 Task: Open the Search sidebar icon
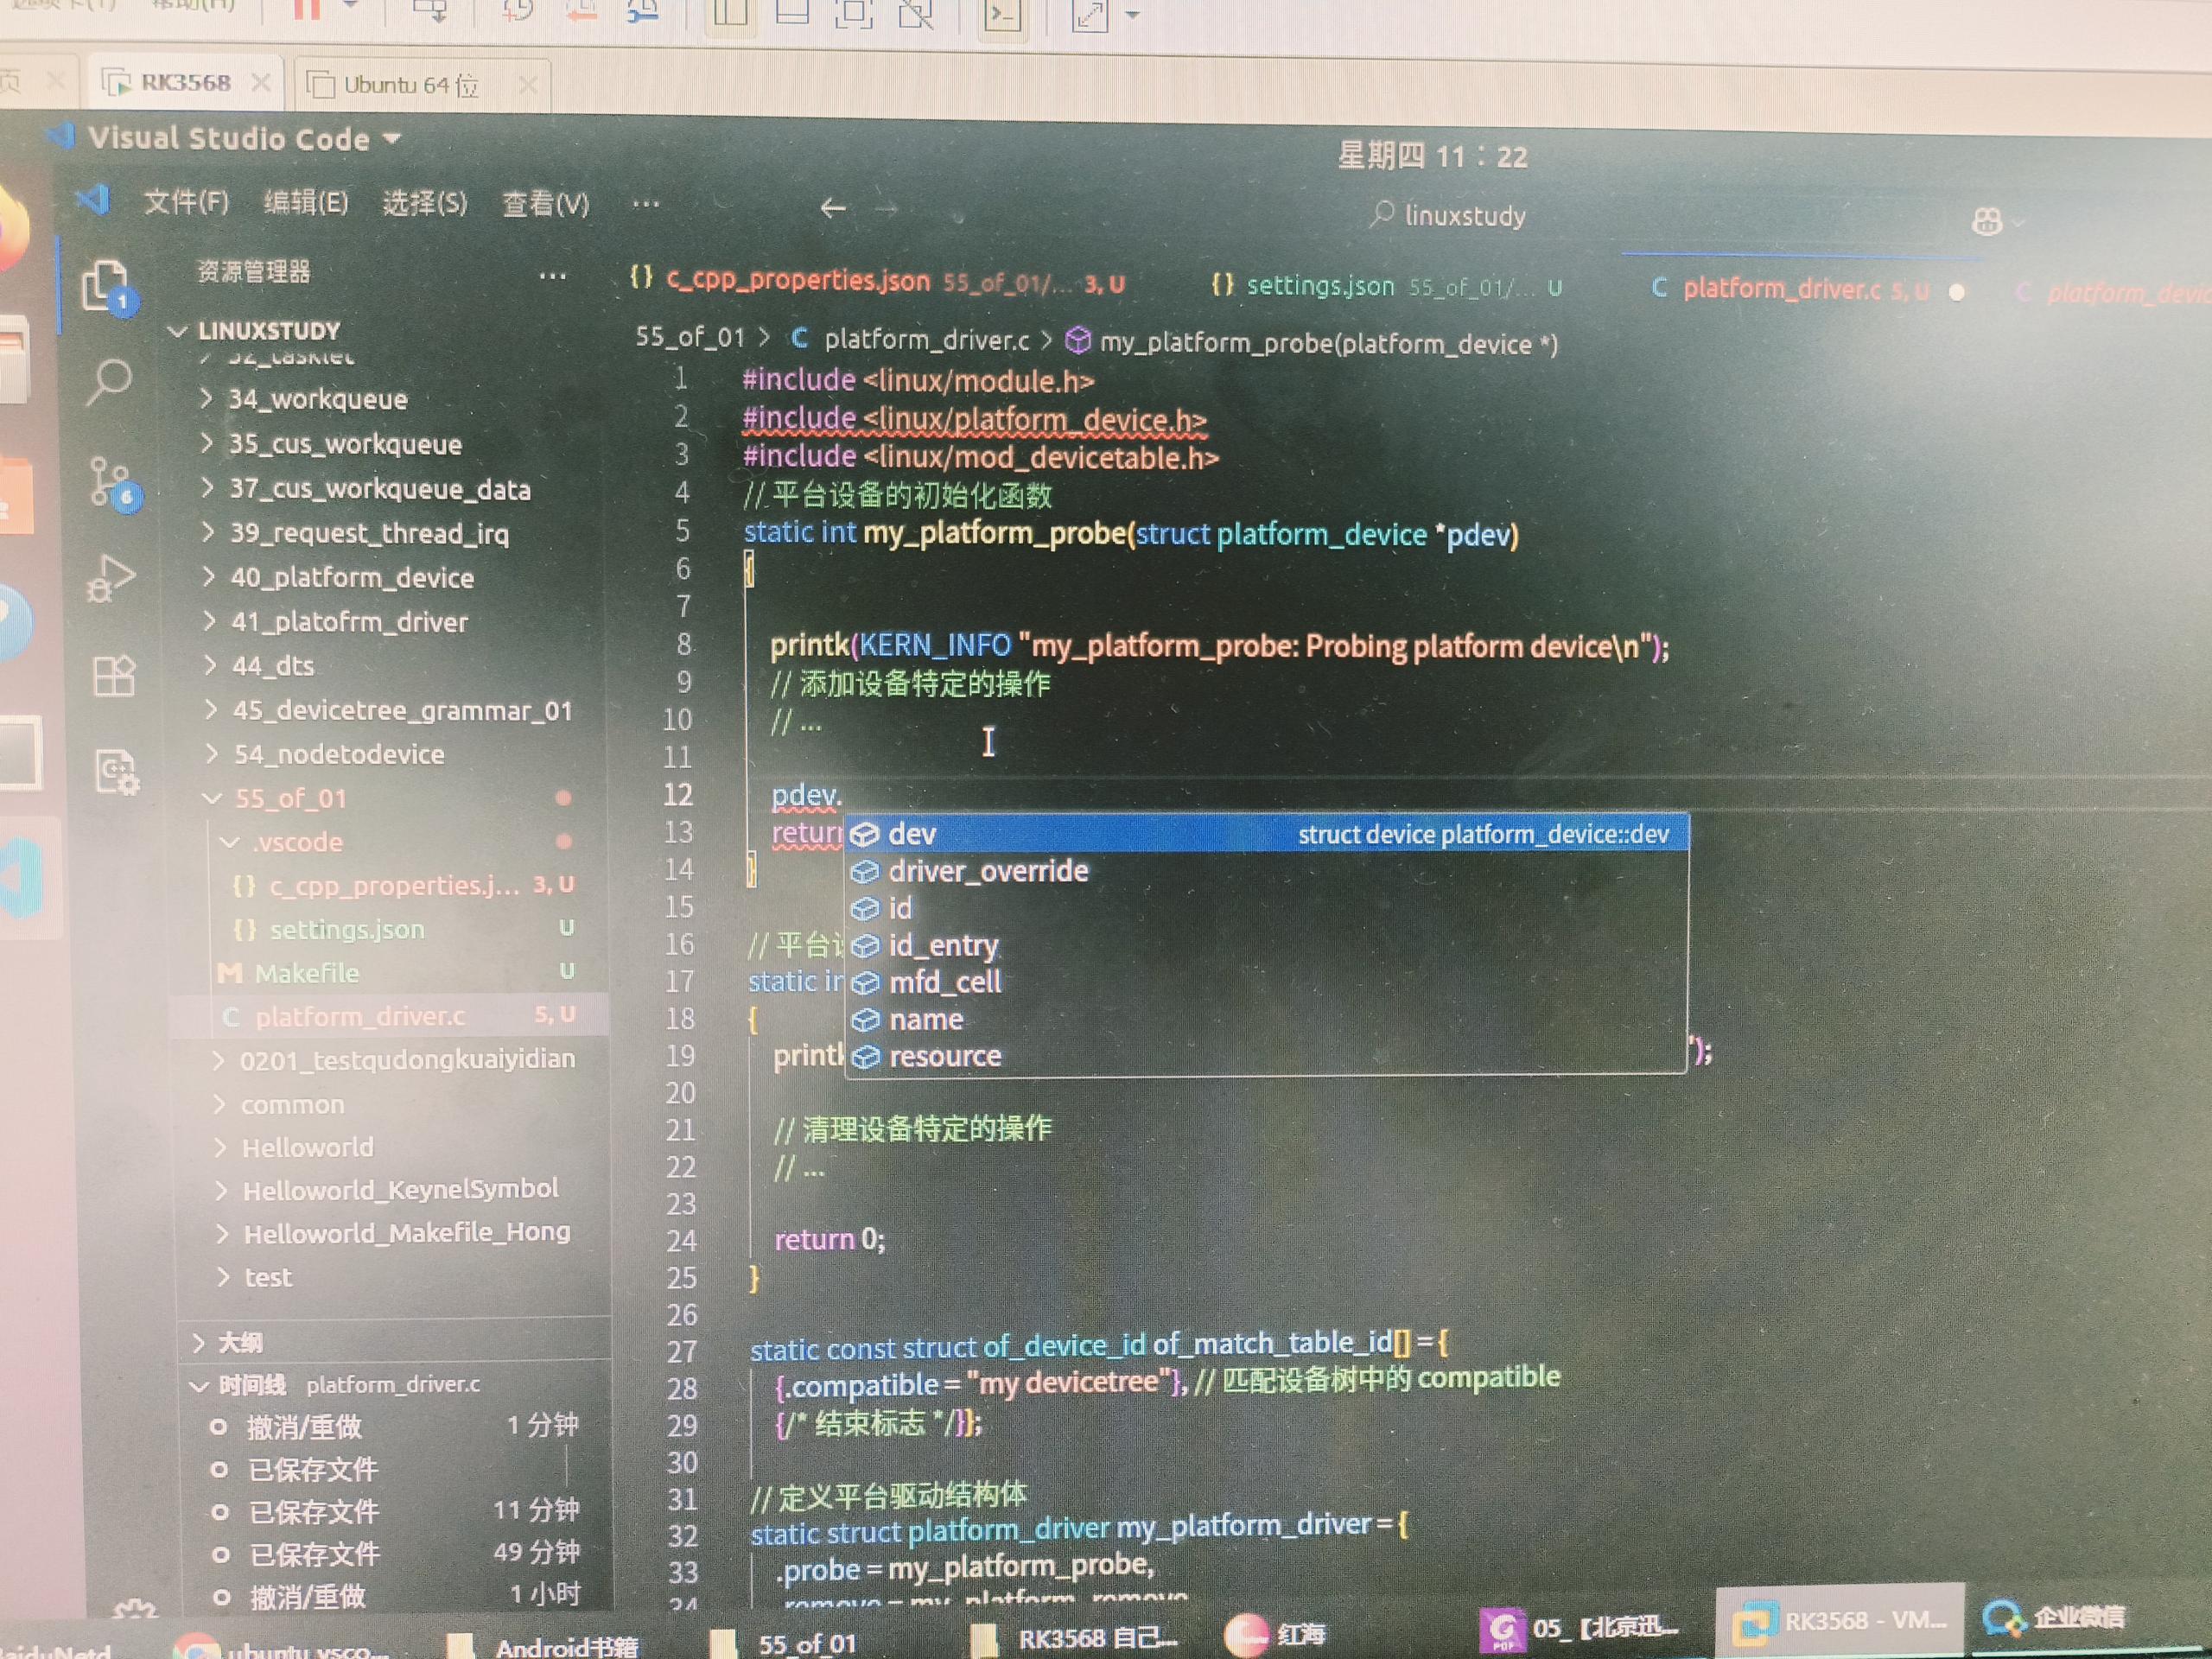point(109,381)
